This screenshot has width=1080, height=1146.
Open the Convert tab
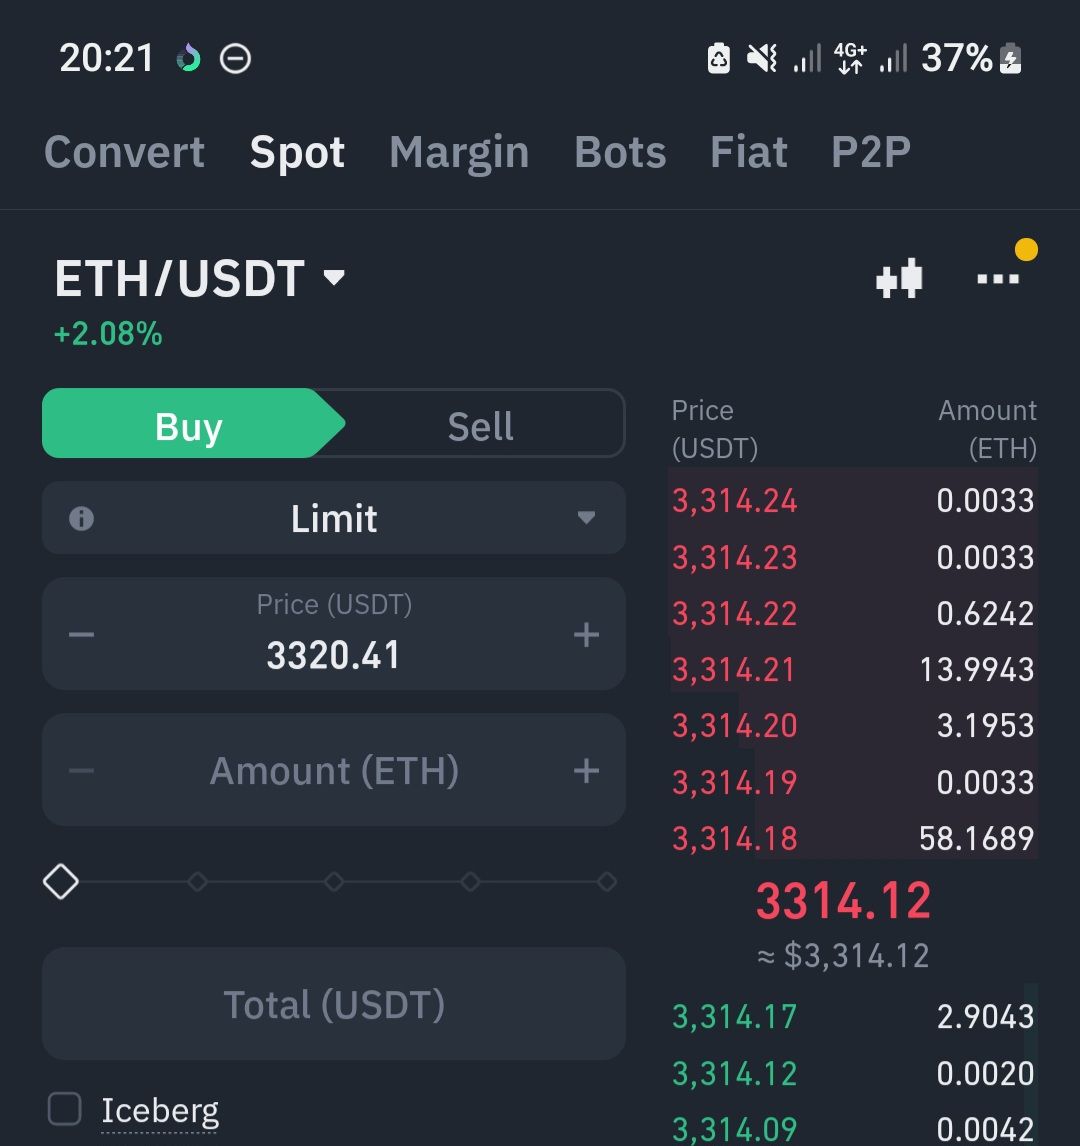click(x=124, y=152)
